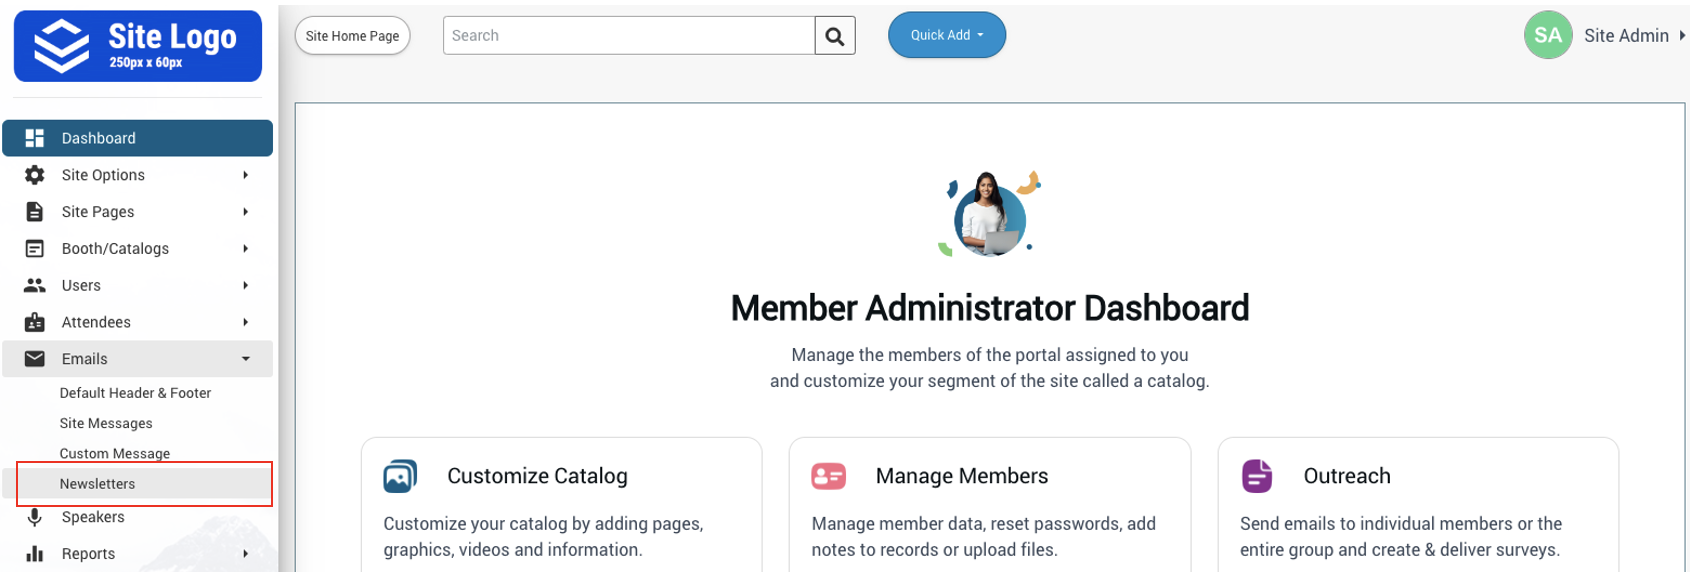Viewport: 1690px width, 578px height.
Task: Open the Manage Members card
Action: coord(961,477)
